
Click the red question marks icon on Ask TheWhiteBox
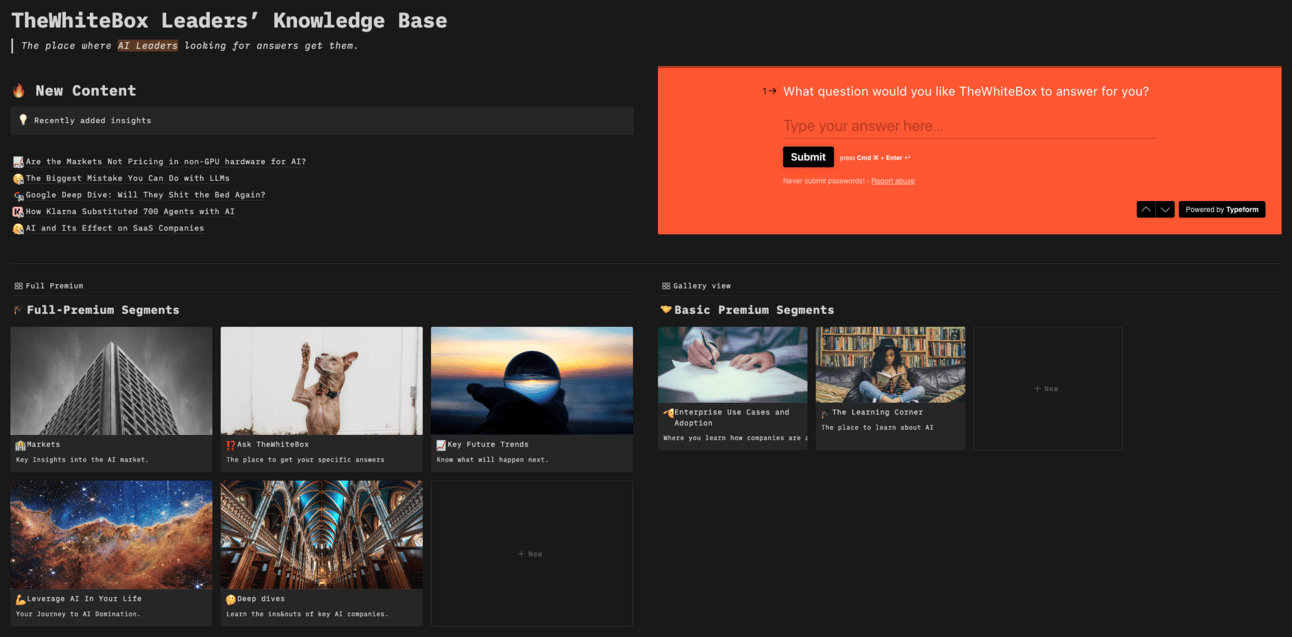coord(231,445)
